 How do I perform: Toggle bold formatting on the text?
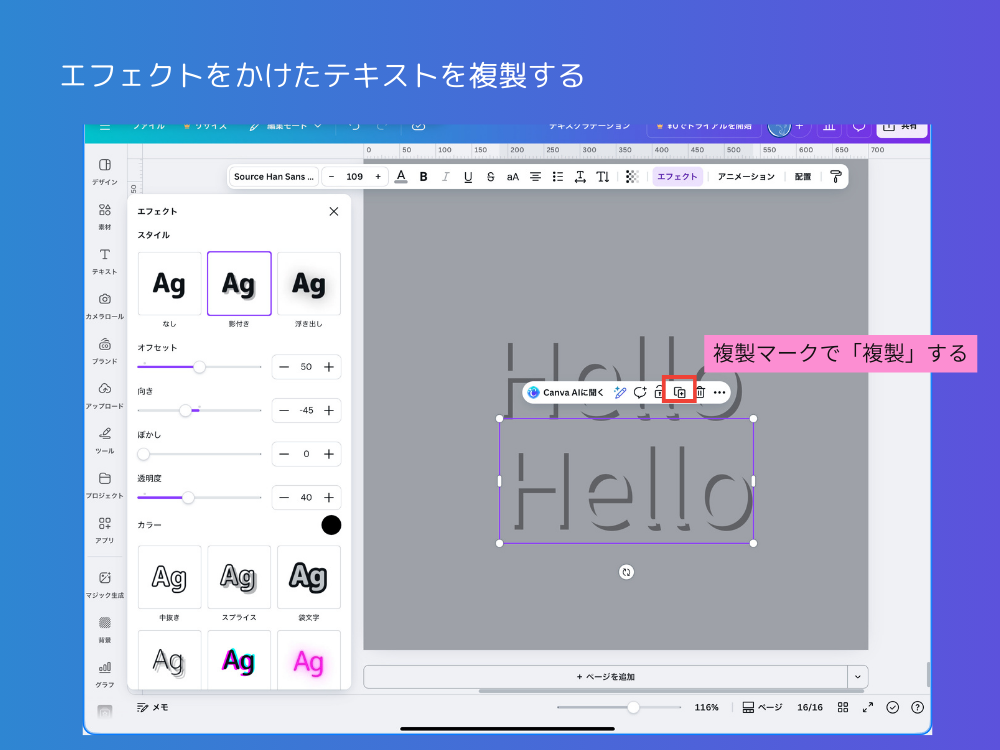tap(422, 176)
